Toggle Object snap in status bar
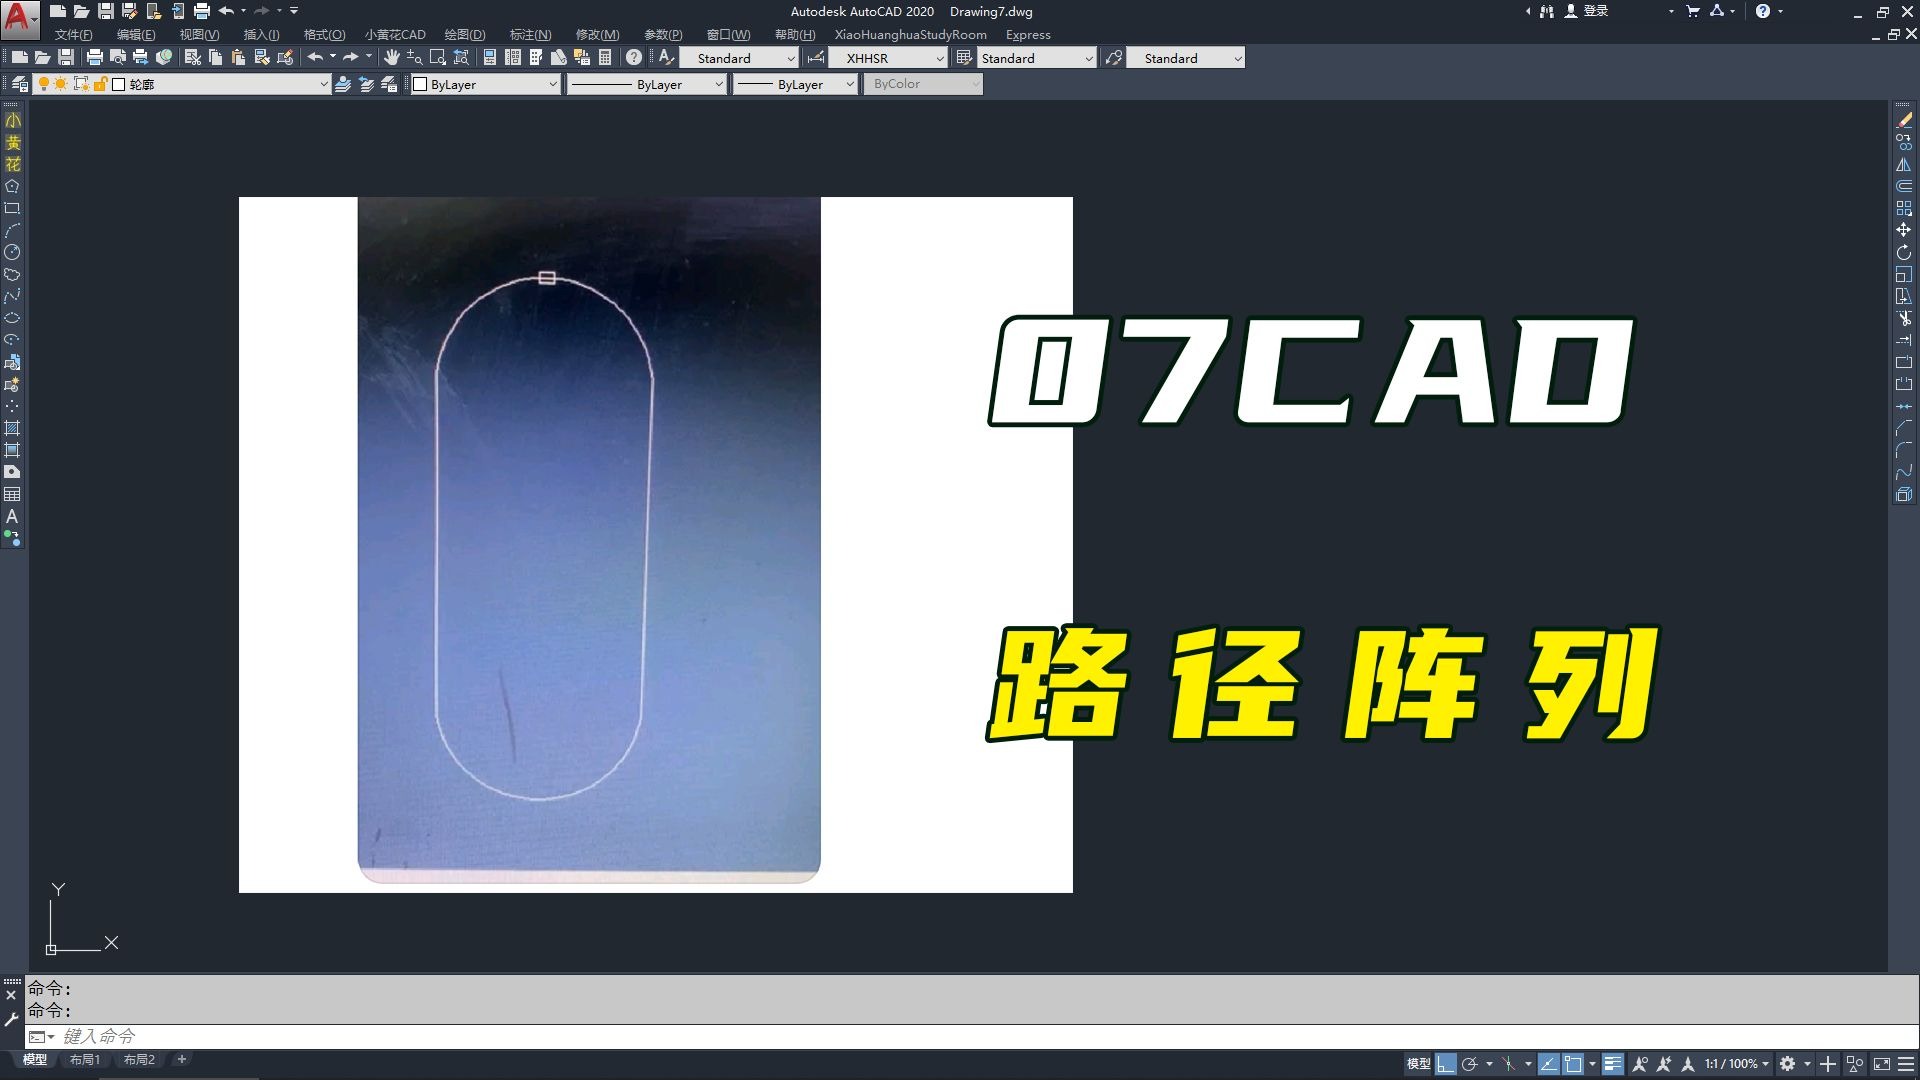This screenshot has height=1080, width=1920. [1573, 1064]
